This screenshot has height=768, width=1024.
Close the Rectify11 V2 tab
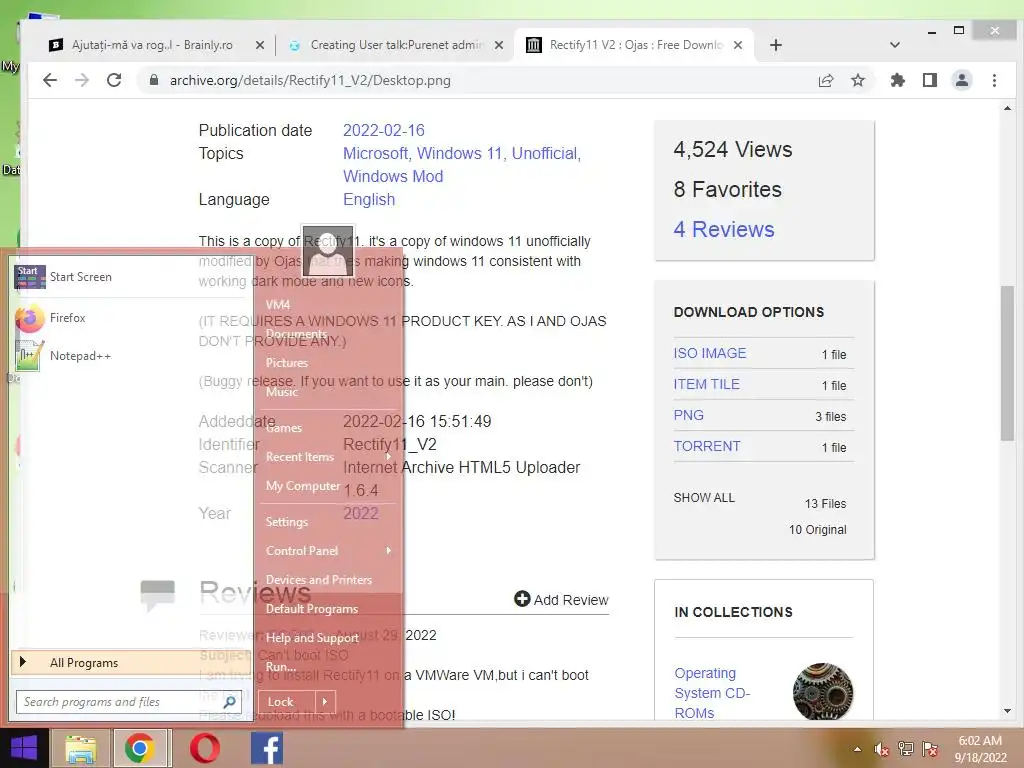(x=738, y=45)
